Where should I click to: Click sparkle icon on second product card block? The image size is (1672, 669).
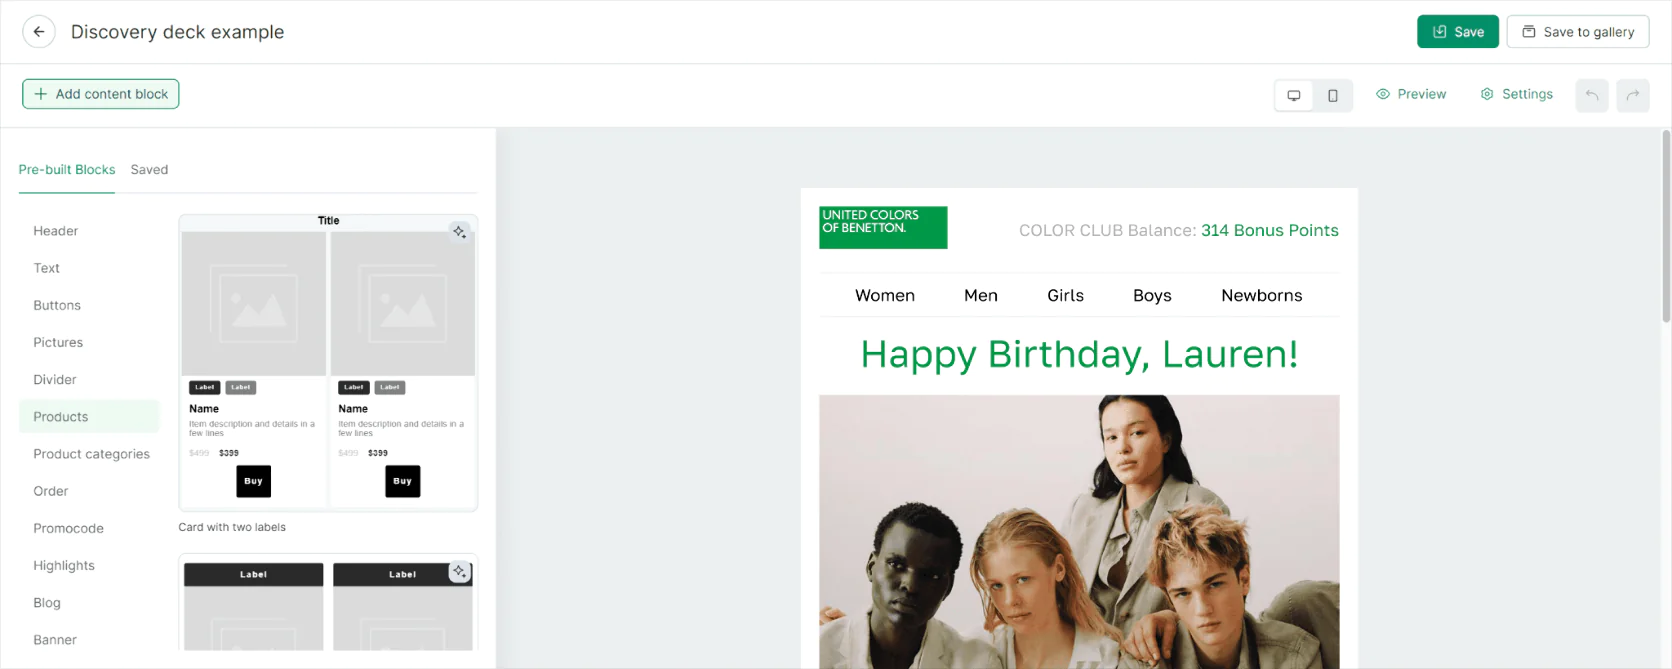[459, 571]
